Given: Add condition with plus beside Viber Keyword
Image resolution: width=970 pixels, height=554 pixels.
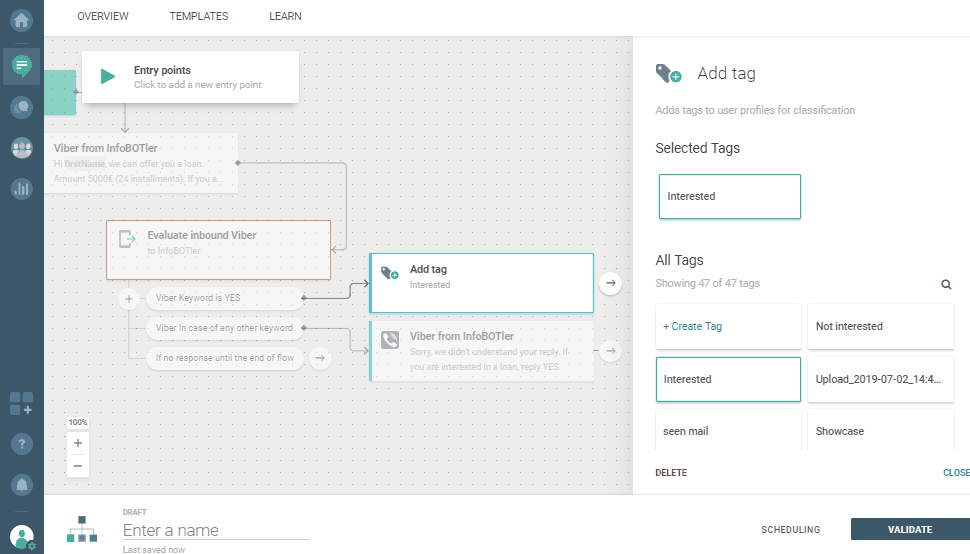Looking at the screenshot, I should [x=128, y=298].
